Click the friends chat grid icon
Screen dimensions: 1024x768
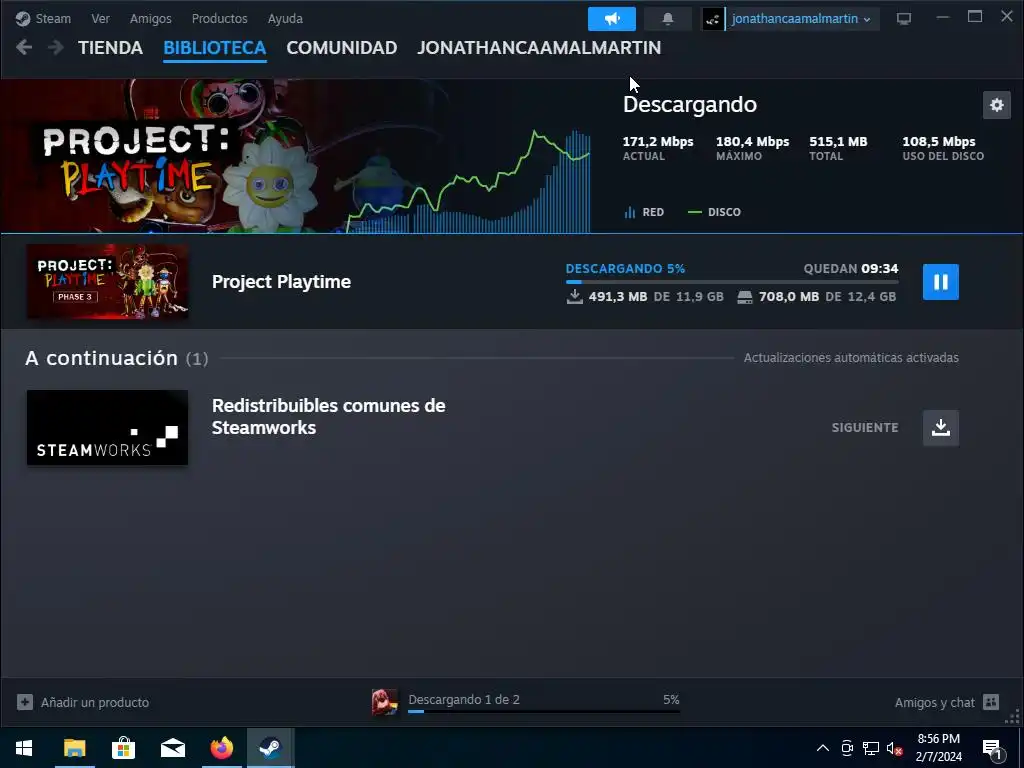[991, 702]
